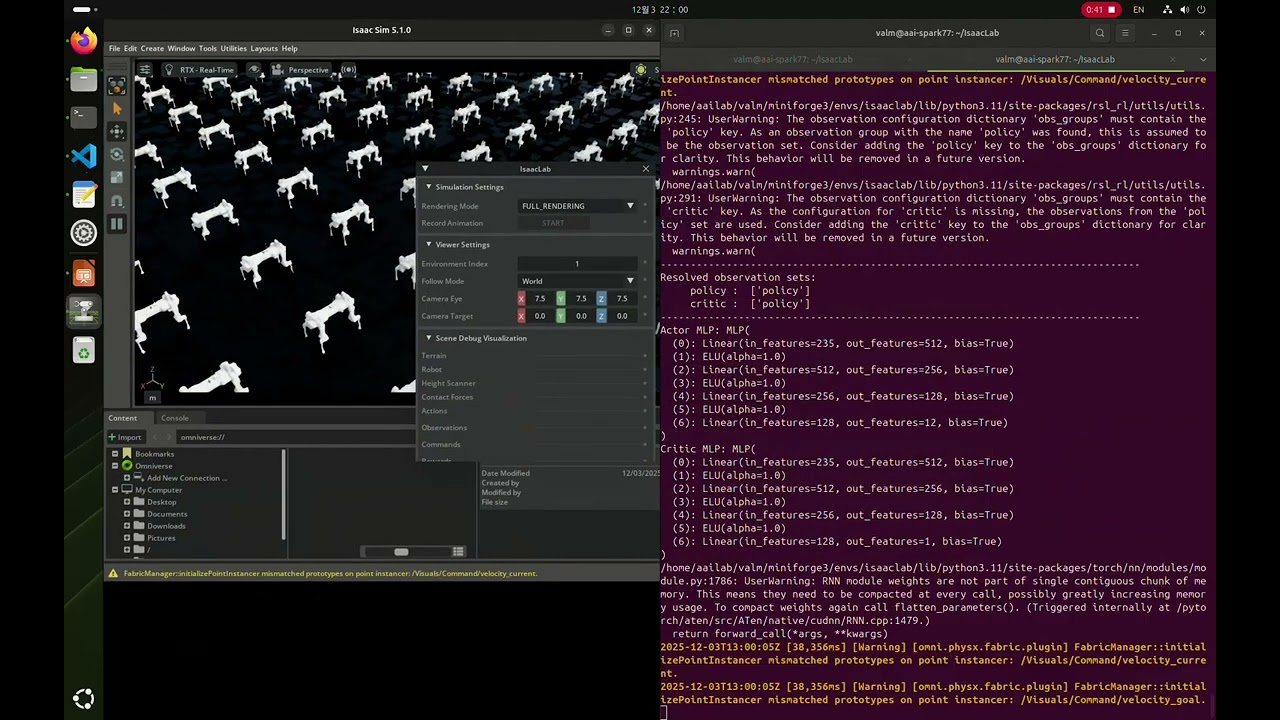The width and height of the screenshot is (1280, 720).
Task: Open the Trash from the dock
Action: tap(84, 351)
